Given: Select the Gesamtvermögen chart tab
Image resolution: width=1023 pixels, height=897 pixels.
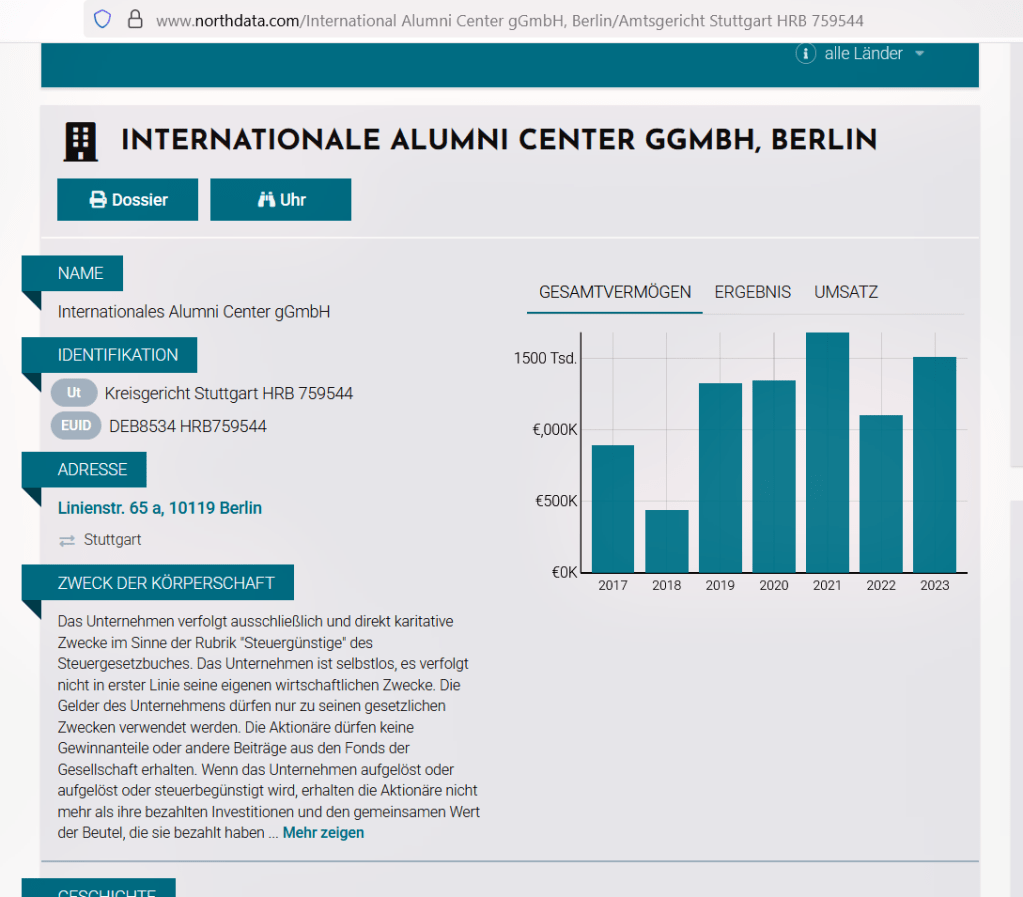Looking at the screenshot, I should click(614, 292).
